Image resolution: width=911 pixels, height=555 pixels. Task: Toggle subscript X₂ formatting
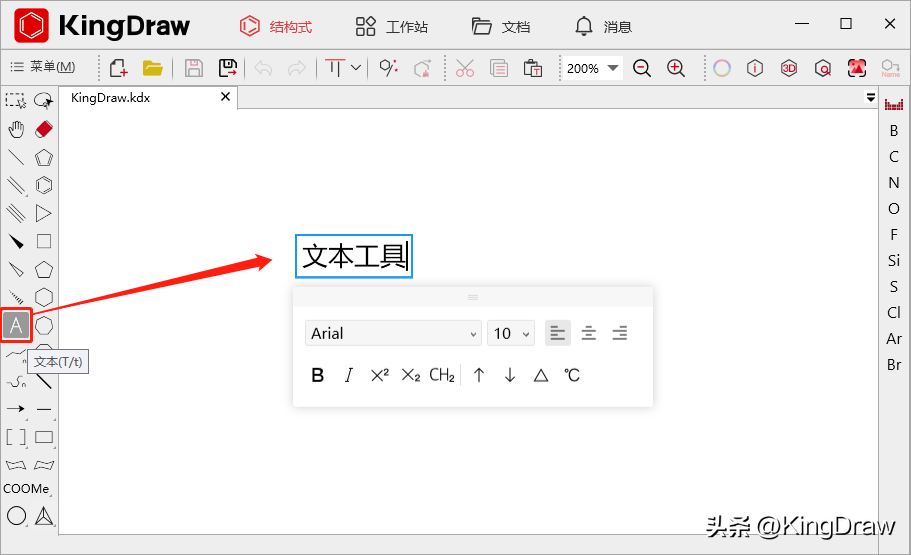click(x=411, y=375)
